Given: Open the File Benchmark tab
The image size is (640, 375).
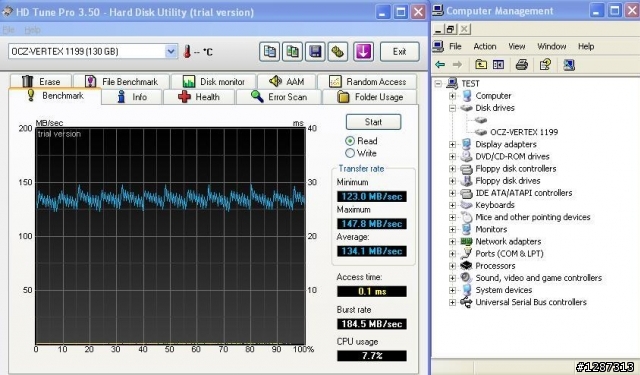Looking at the screenshot, I should click(x=121, y=82).
